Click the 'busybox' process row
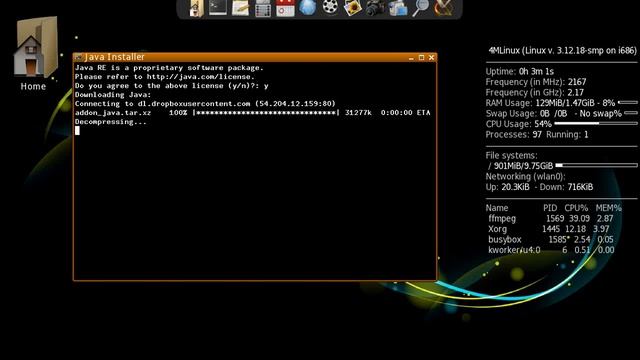640x360 pixels. click(551, 240)
